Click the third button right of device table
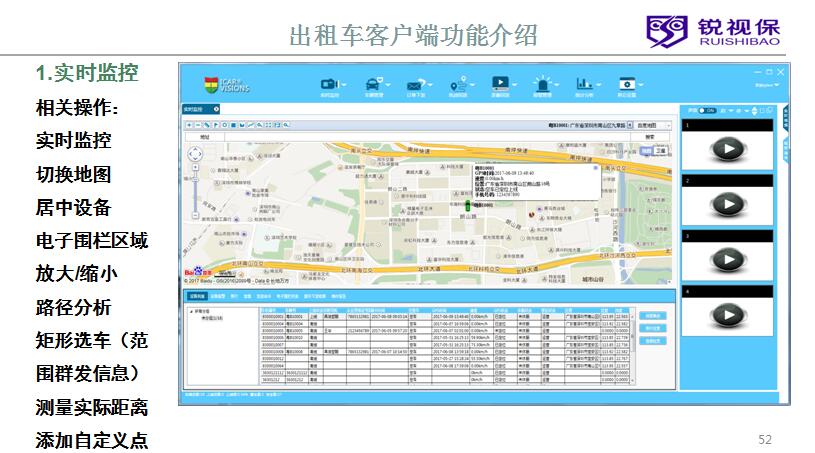The height and width of the screenshot is (453, 815). click(652, 341)
